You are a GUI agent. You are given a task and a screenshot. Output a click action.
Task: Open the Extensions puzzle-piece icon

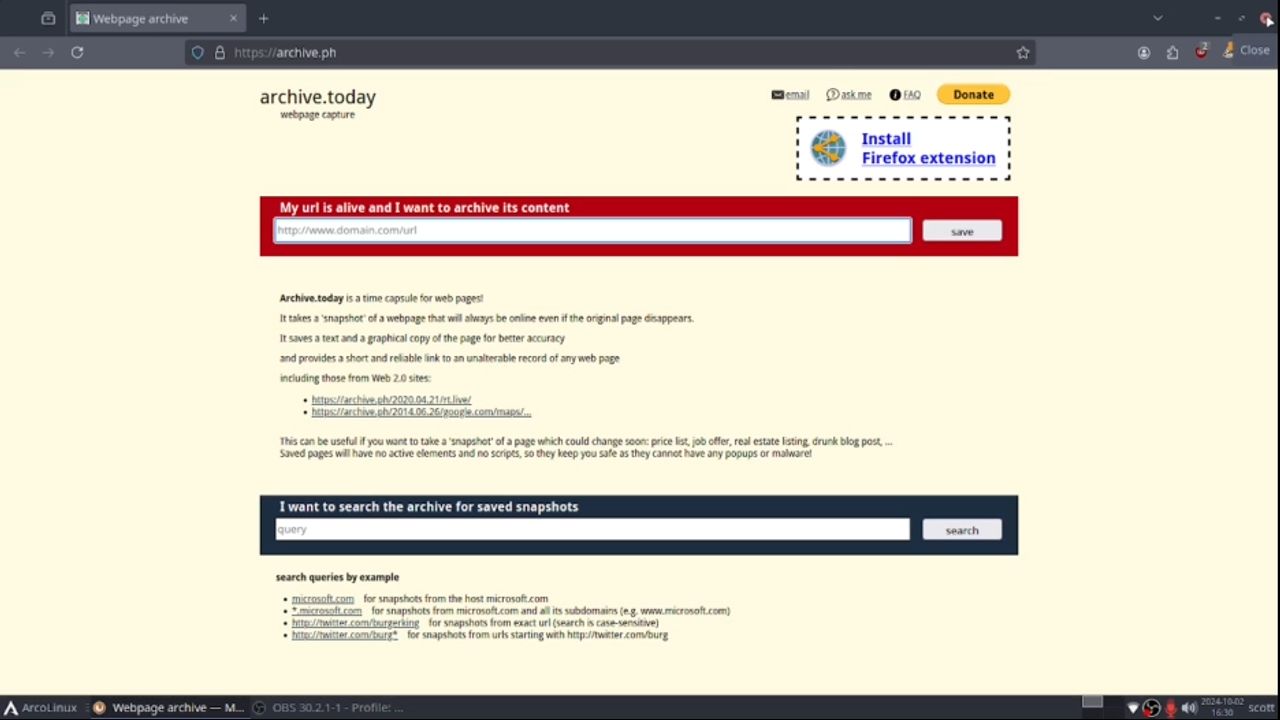(x=1172, y=52)
